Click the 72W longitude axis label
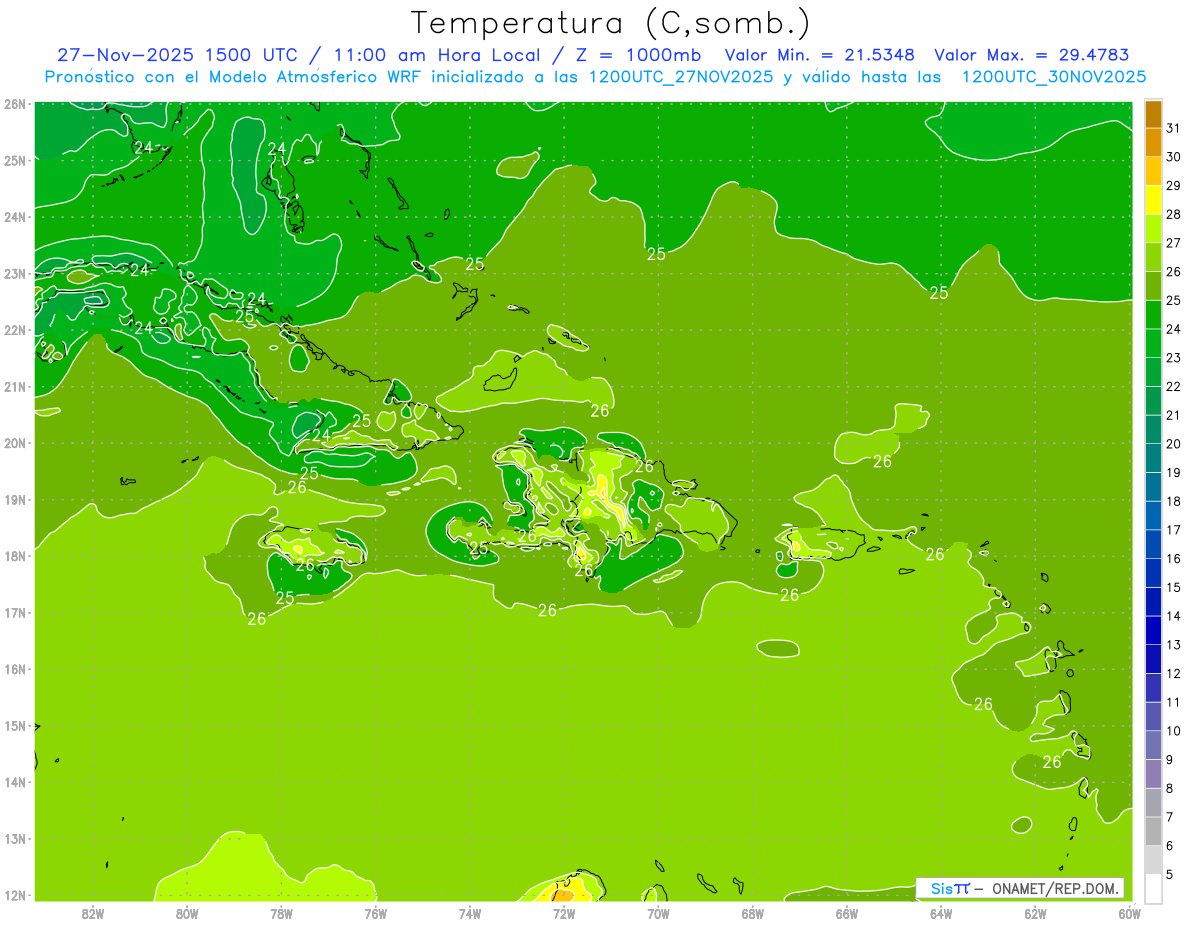 (564, 913)
